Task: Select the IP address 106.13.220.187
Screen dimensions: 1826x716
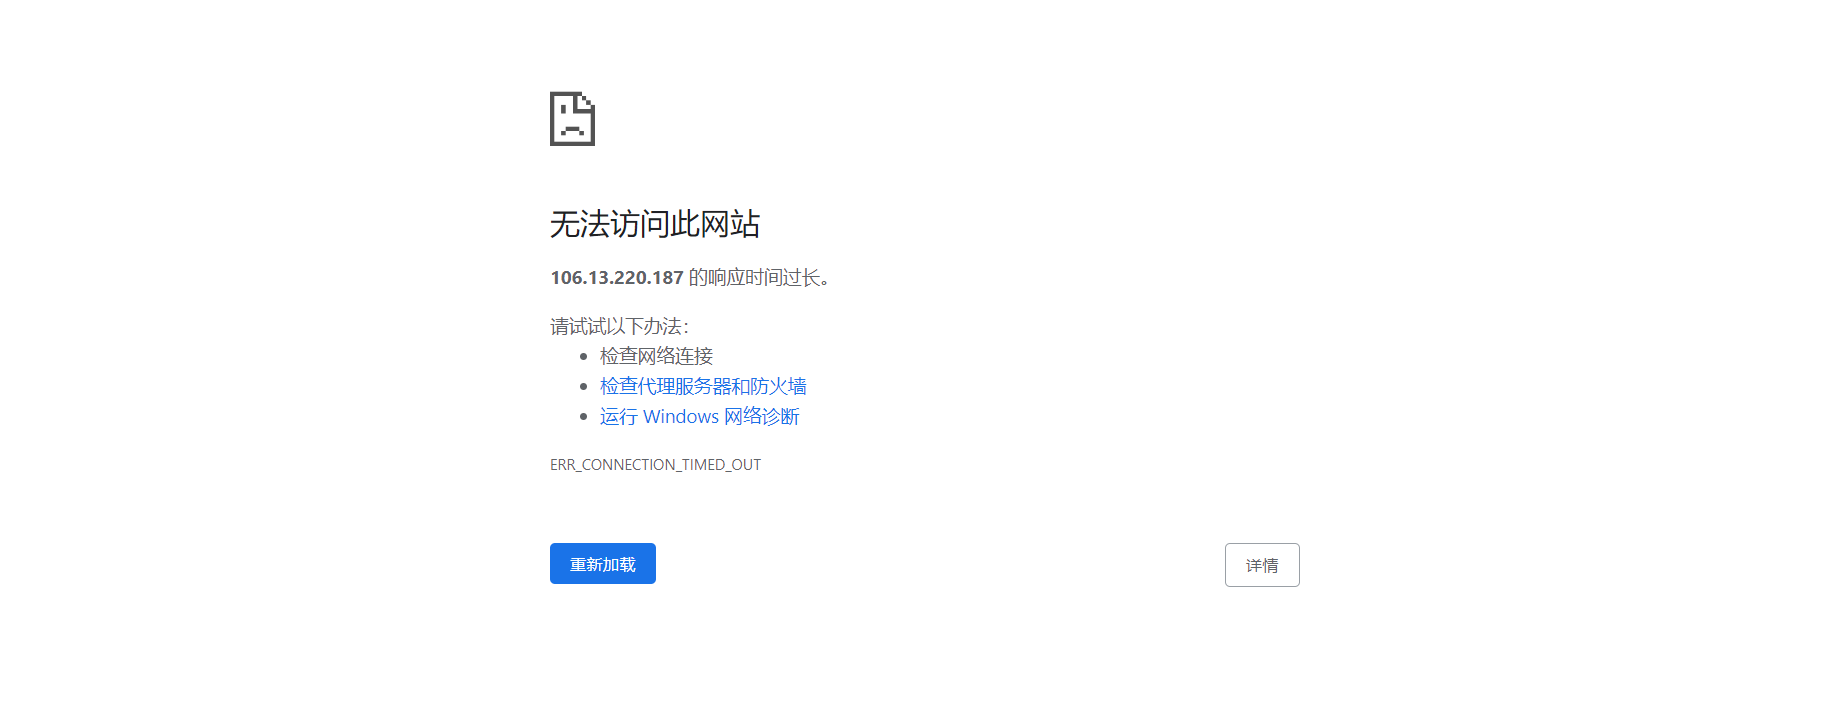Action: (617, 278)
